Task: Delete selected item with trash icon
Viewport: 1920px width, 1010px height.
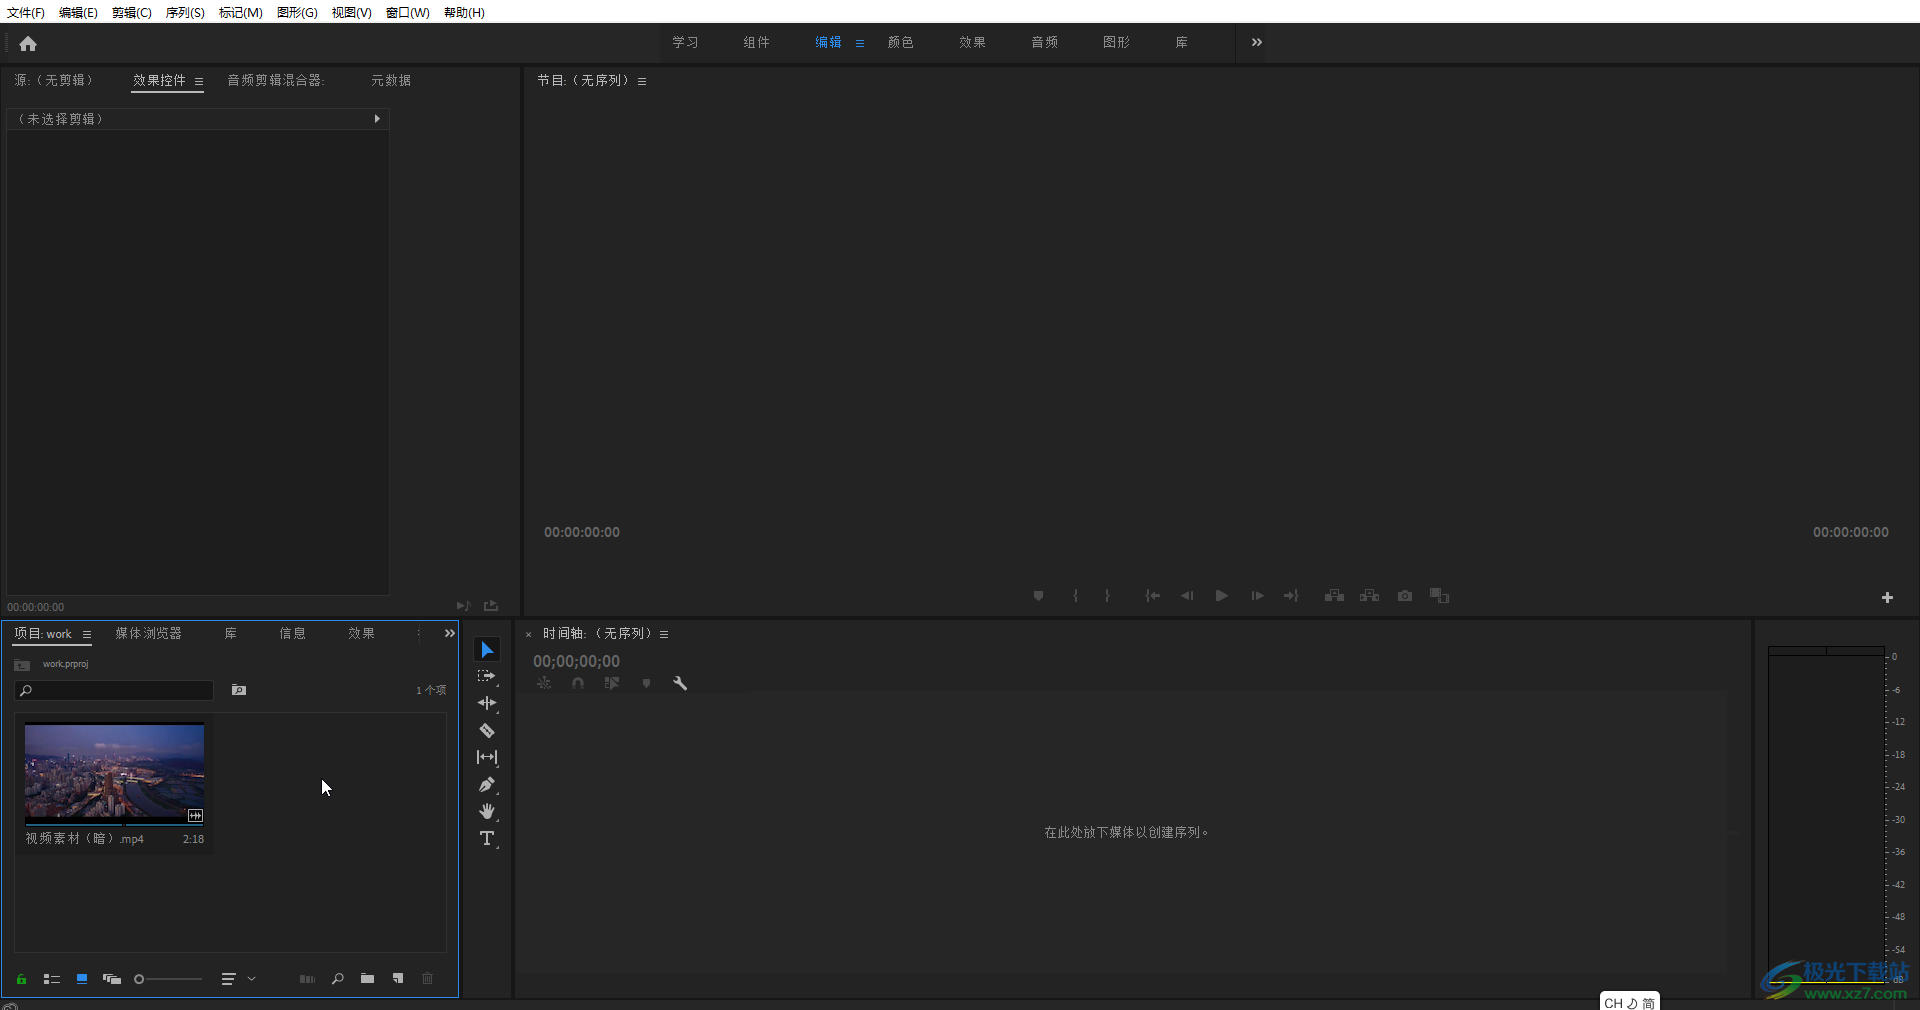Action: pos(428,979)
